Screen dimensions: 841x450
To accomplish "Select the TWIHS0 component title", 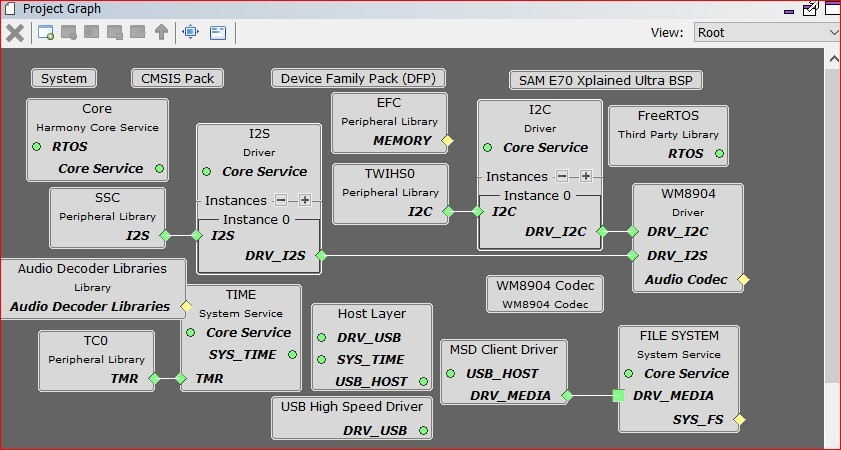I will (390, 174).
